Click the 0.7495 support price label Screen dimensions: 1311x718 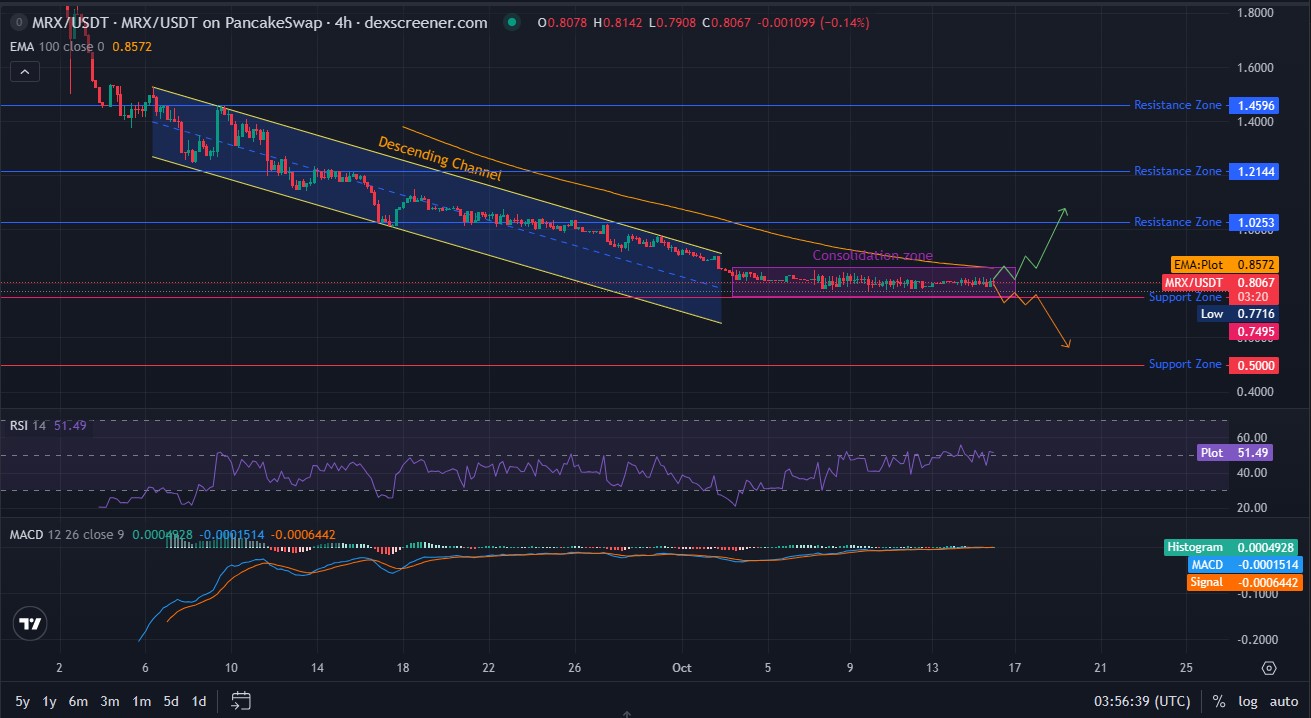coord(1256,331)
